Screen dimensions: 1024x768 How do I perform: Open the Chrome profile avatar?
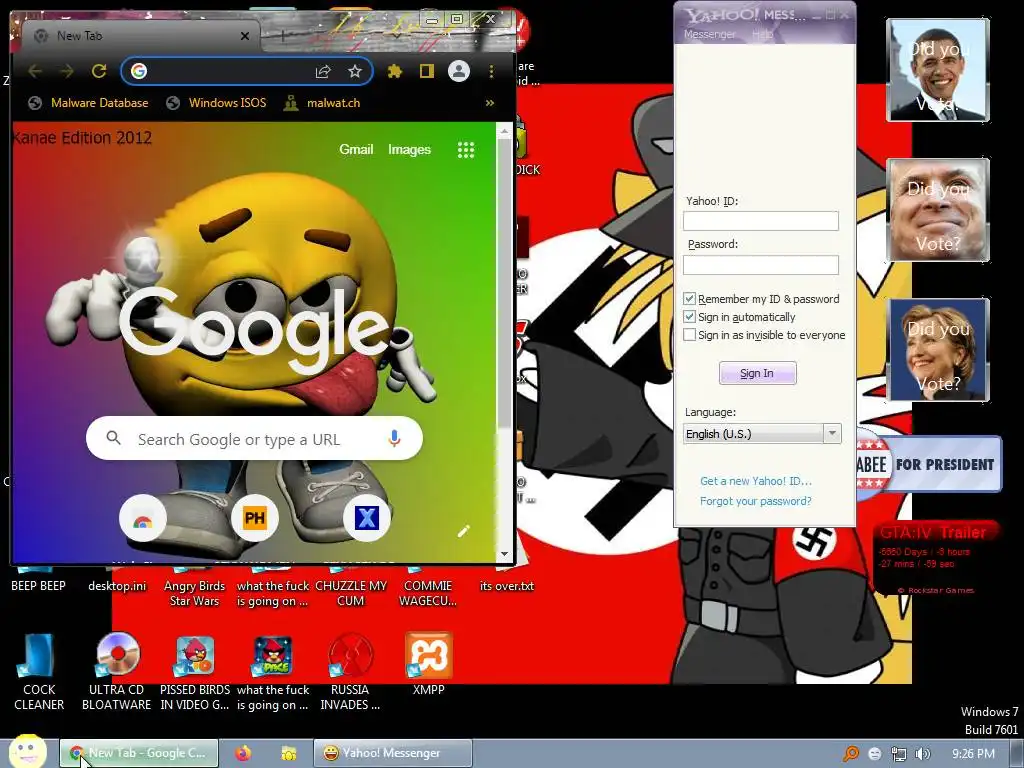pyautogui.click(x=459, y=71)
